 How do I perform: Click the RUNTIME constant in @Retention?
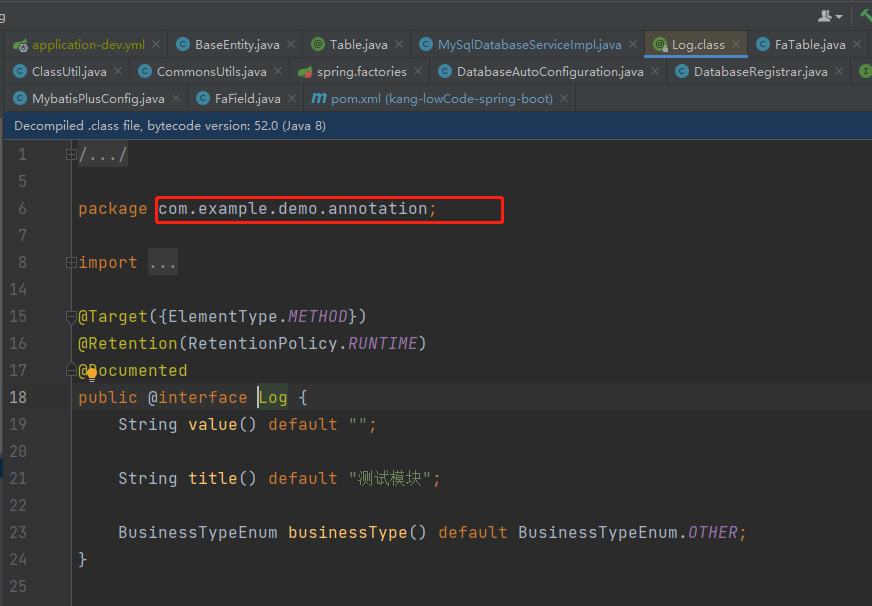coord(383,343)
